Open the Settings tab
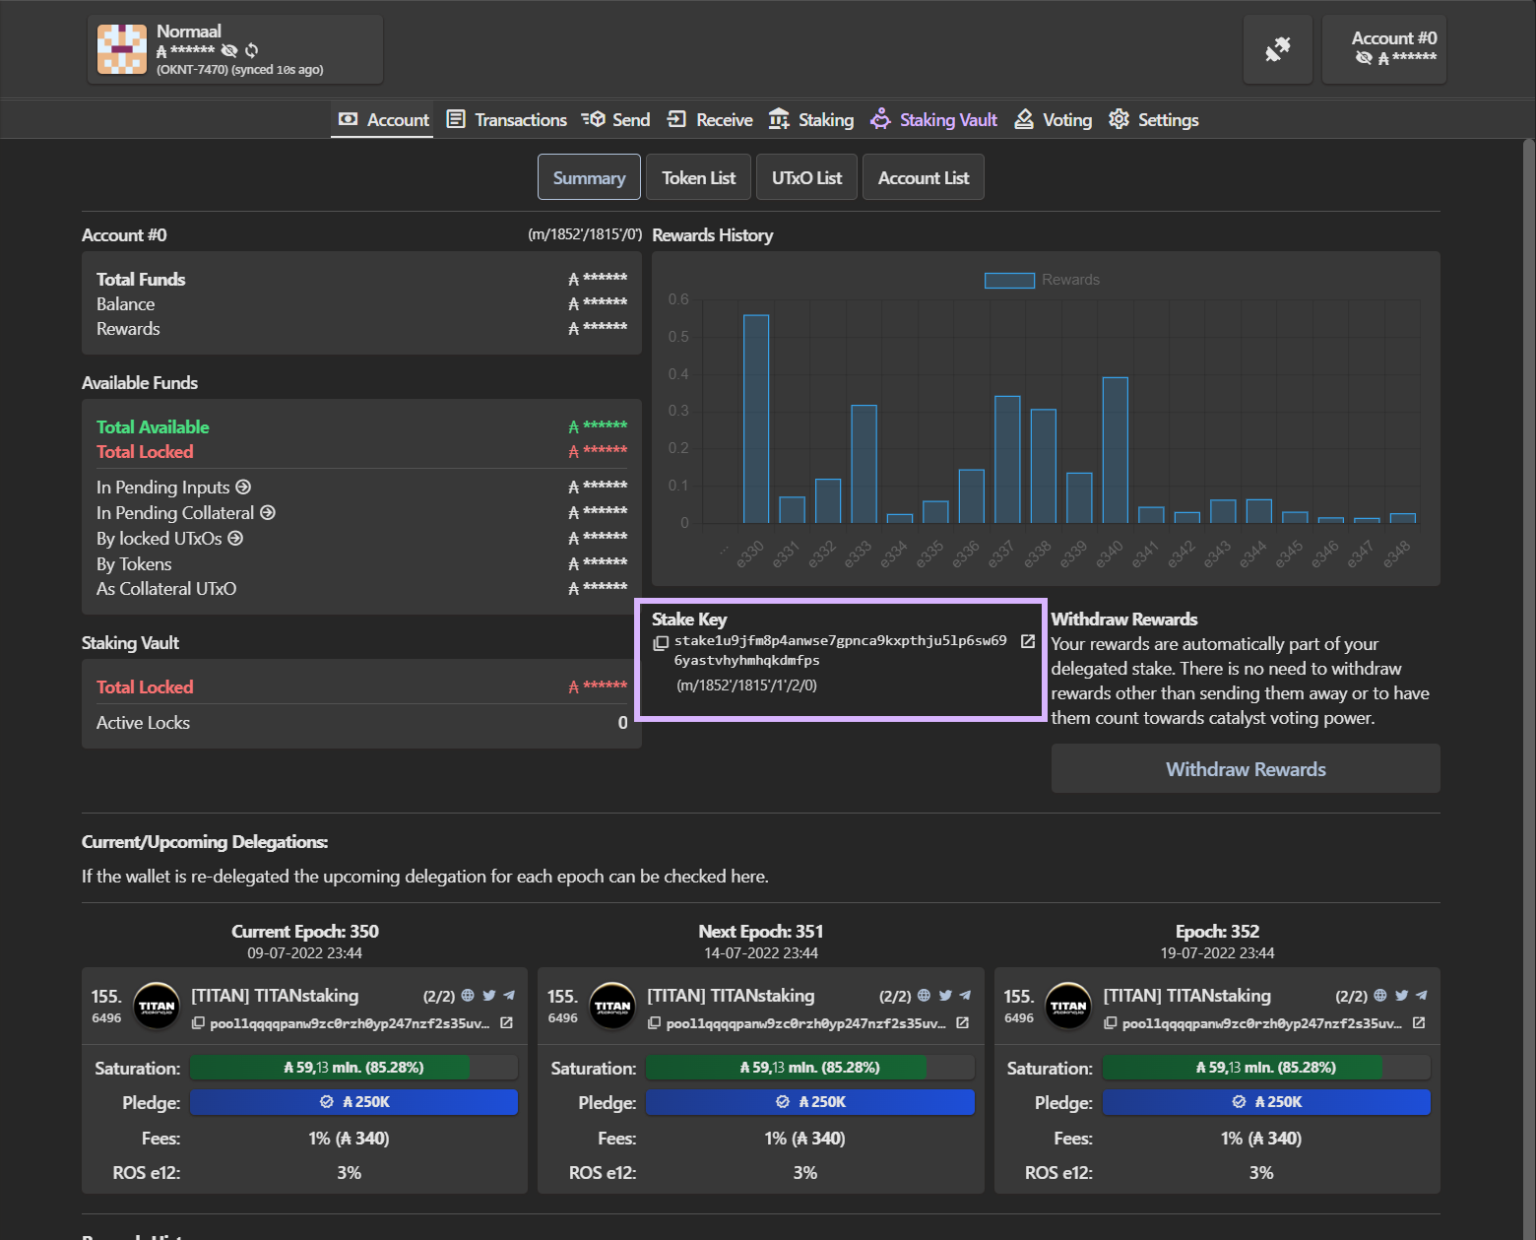 (1154, 120)
